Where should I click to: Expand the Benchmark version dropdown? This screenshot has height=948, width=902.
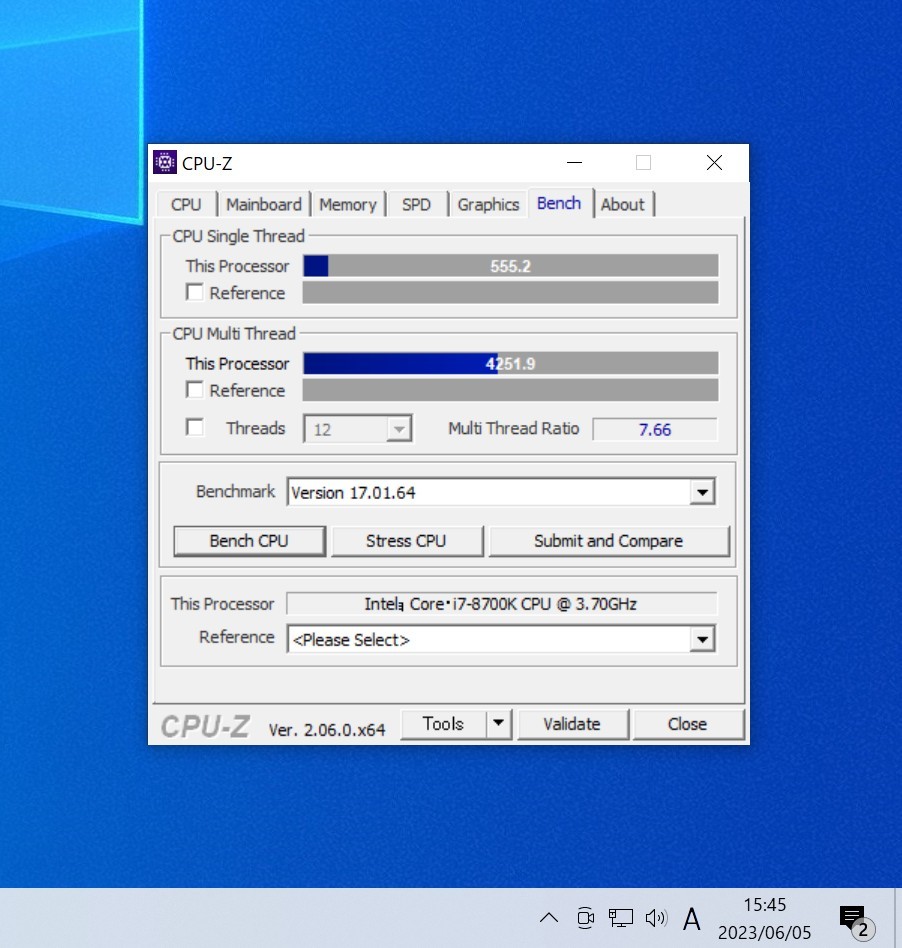[702, 492]
